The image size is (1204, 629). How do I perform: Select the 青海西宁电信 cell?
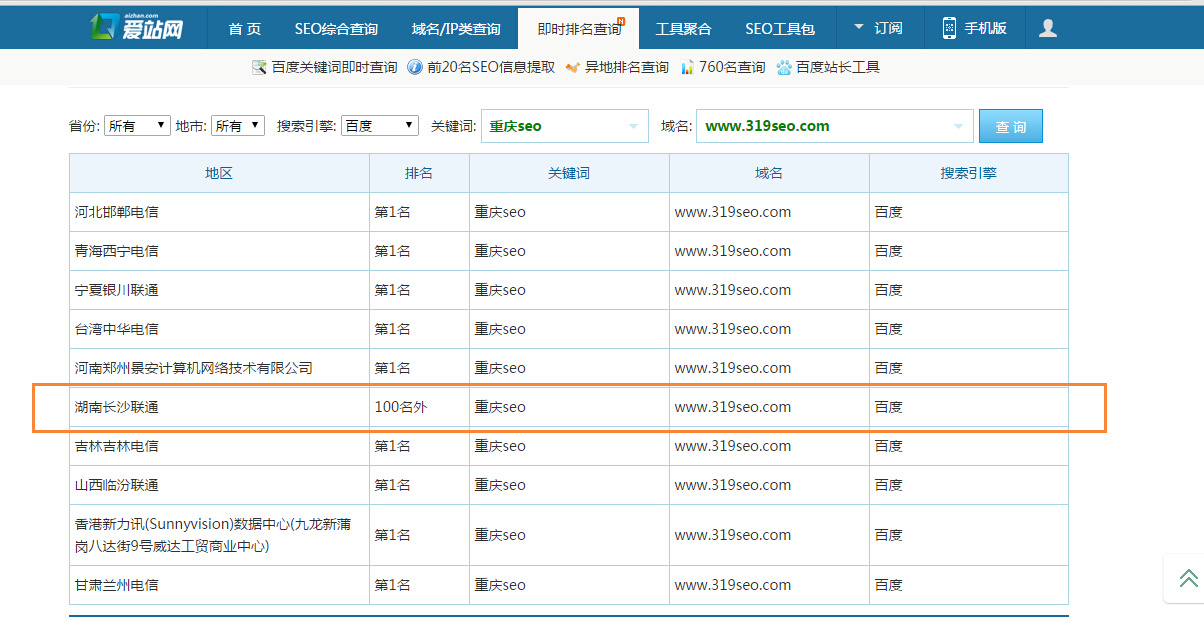[219, 251]
